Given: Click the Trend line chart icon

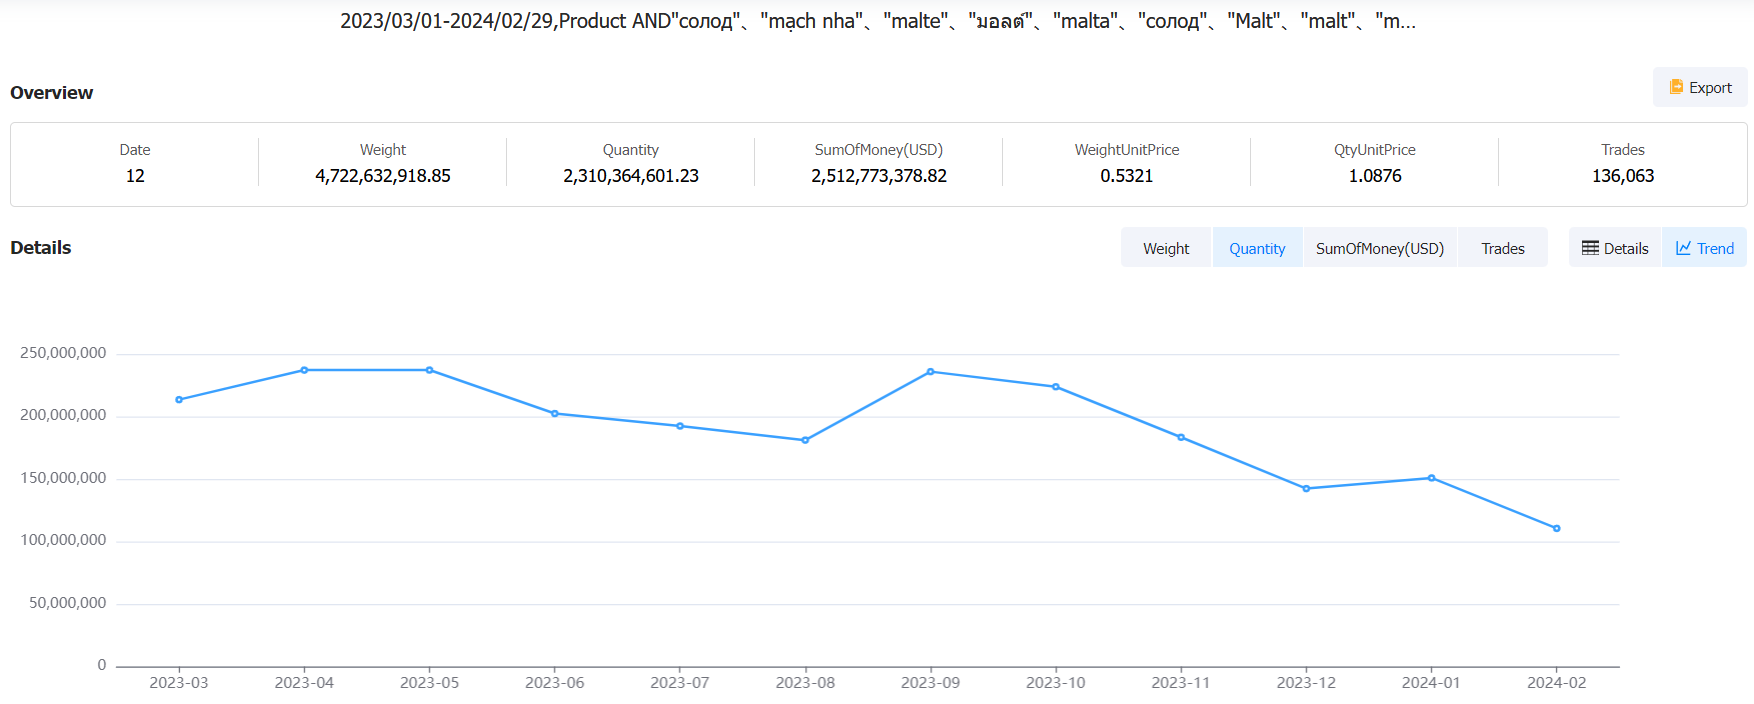Looking at the screenshot, I should click(1684, 248).
